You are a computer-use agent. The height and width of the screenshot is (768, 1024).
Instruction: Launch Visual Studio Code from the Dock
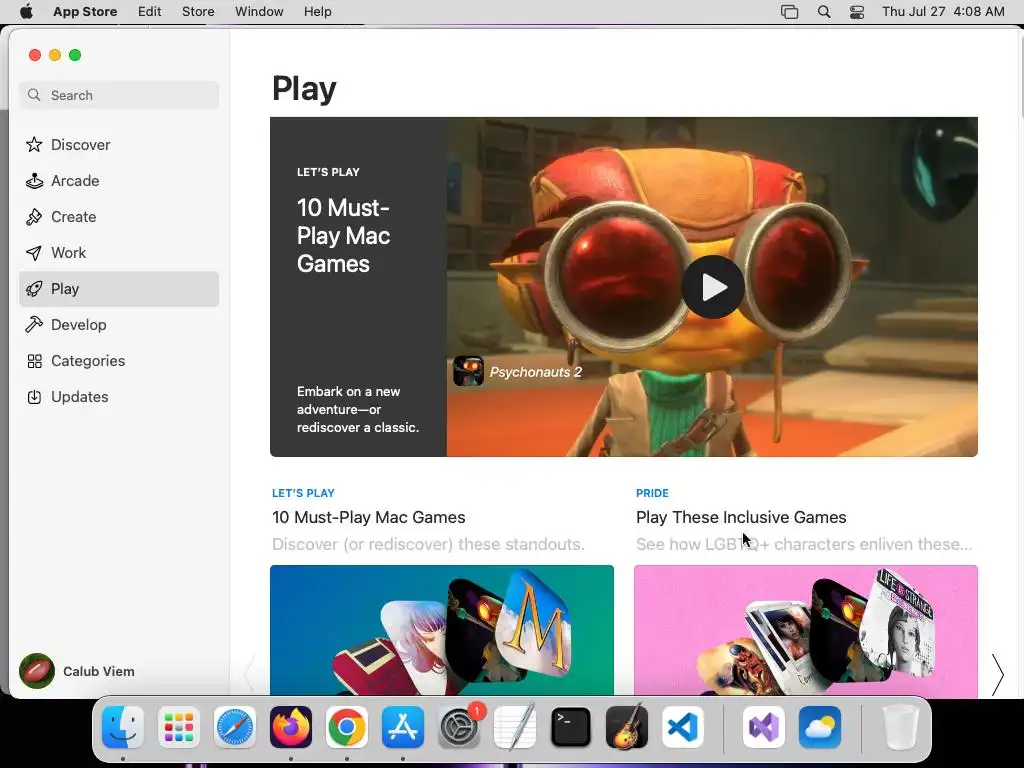[683, 727]
